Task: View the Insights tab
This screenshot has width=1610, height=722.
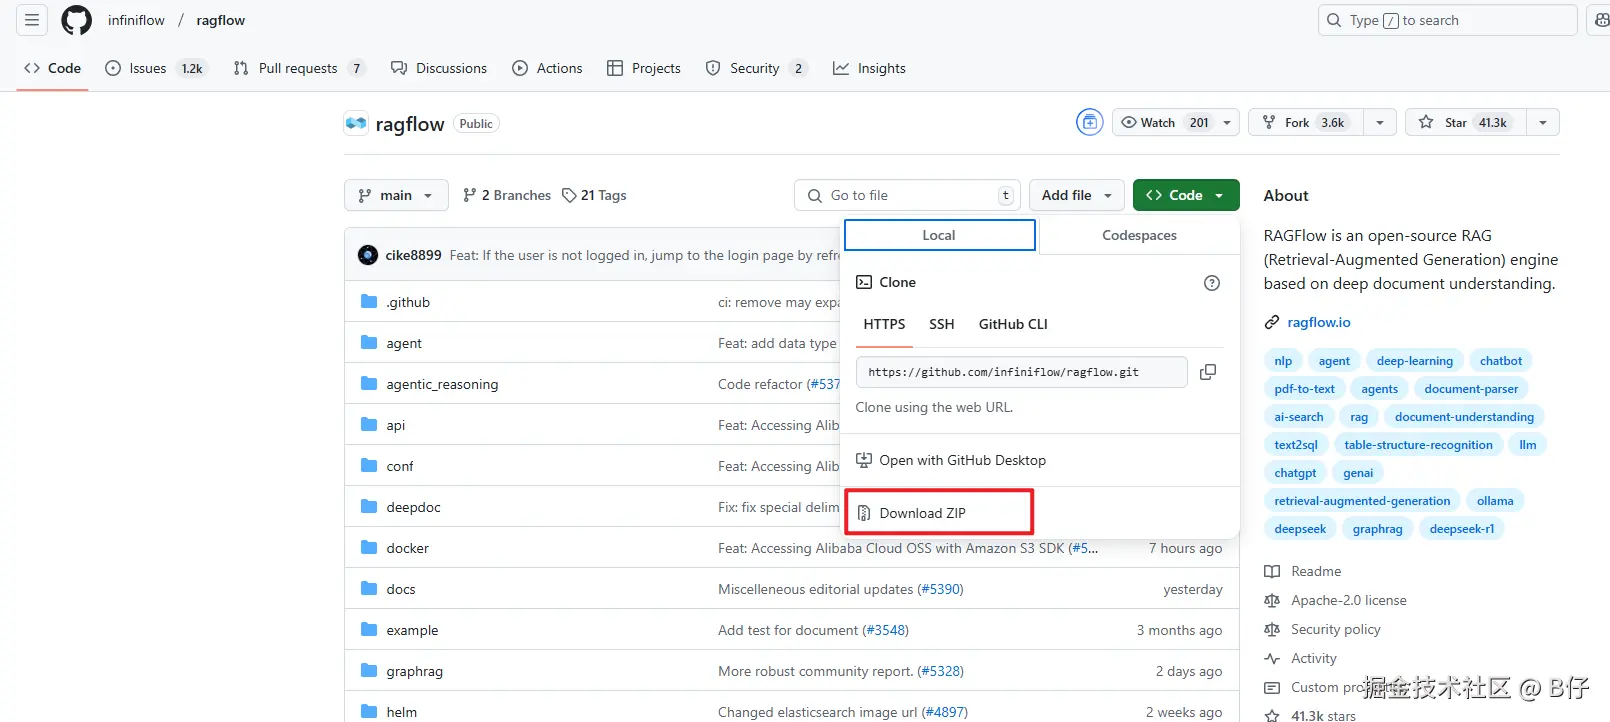Action: click(869, 68)
